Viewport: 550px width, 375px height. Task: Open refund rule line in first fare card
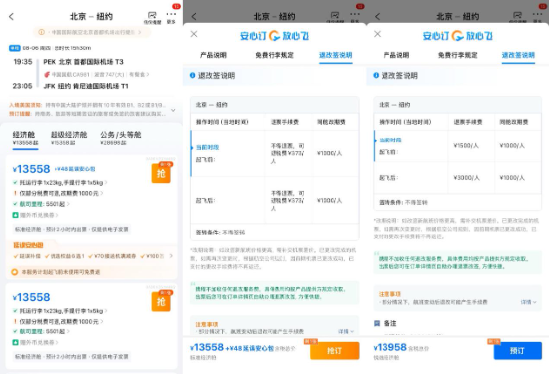58,193
